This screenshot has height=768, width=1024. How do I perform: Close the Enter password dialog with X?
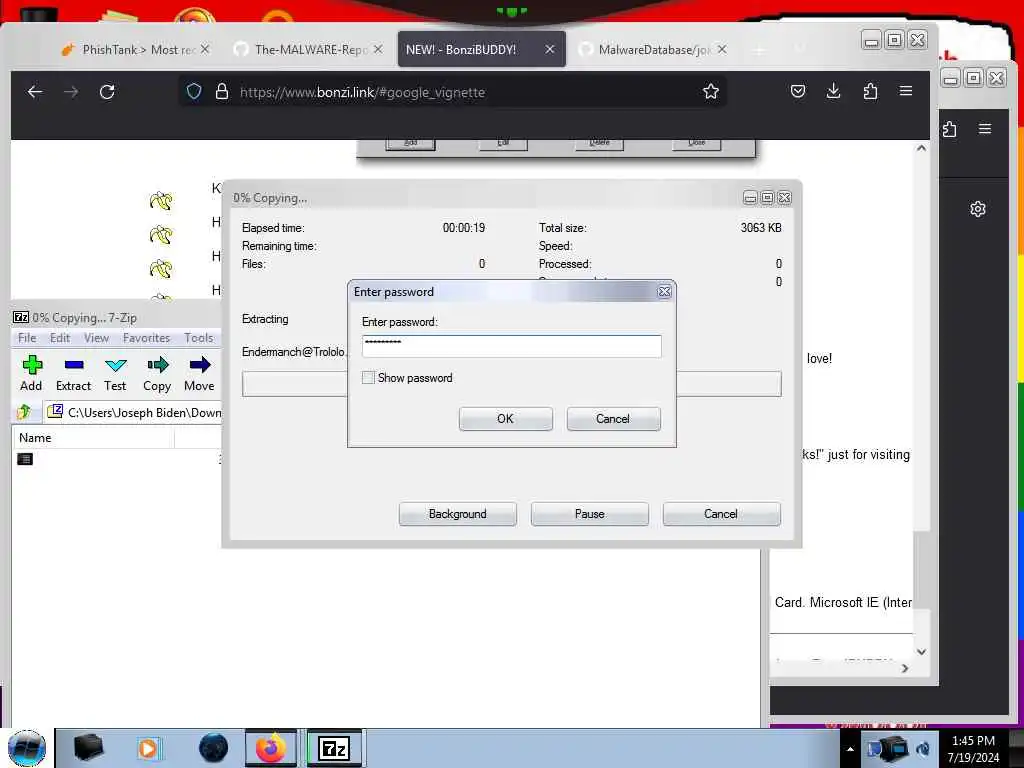coord(664,292)
